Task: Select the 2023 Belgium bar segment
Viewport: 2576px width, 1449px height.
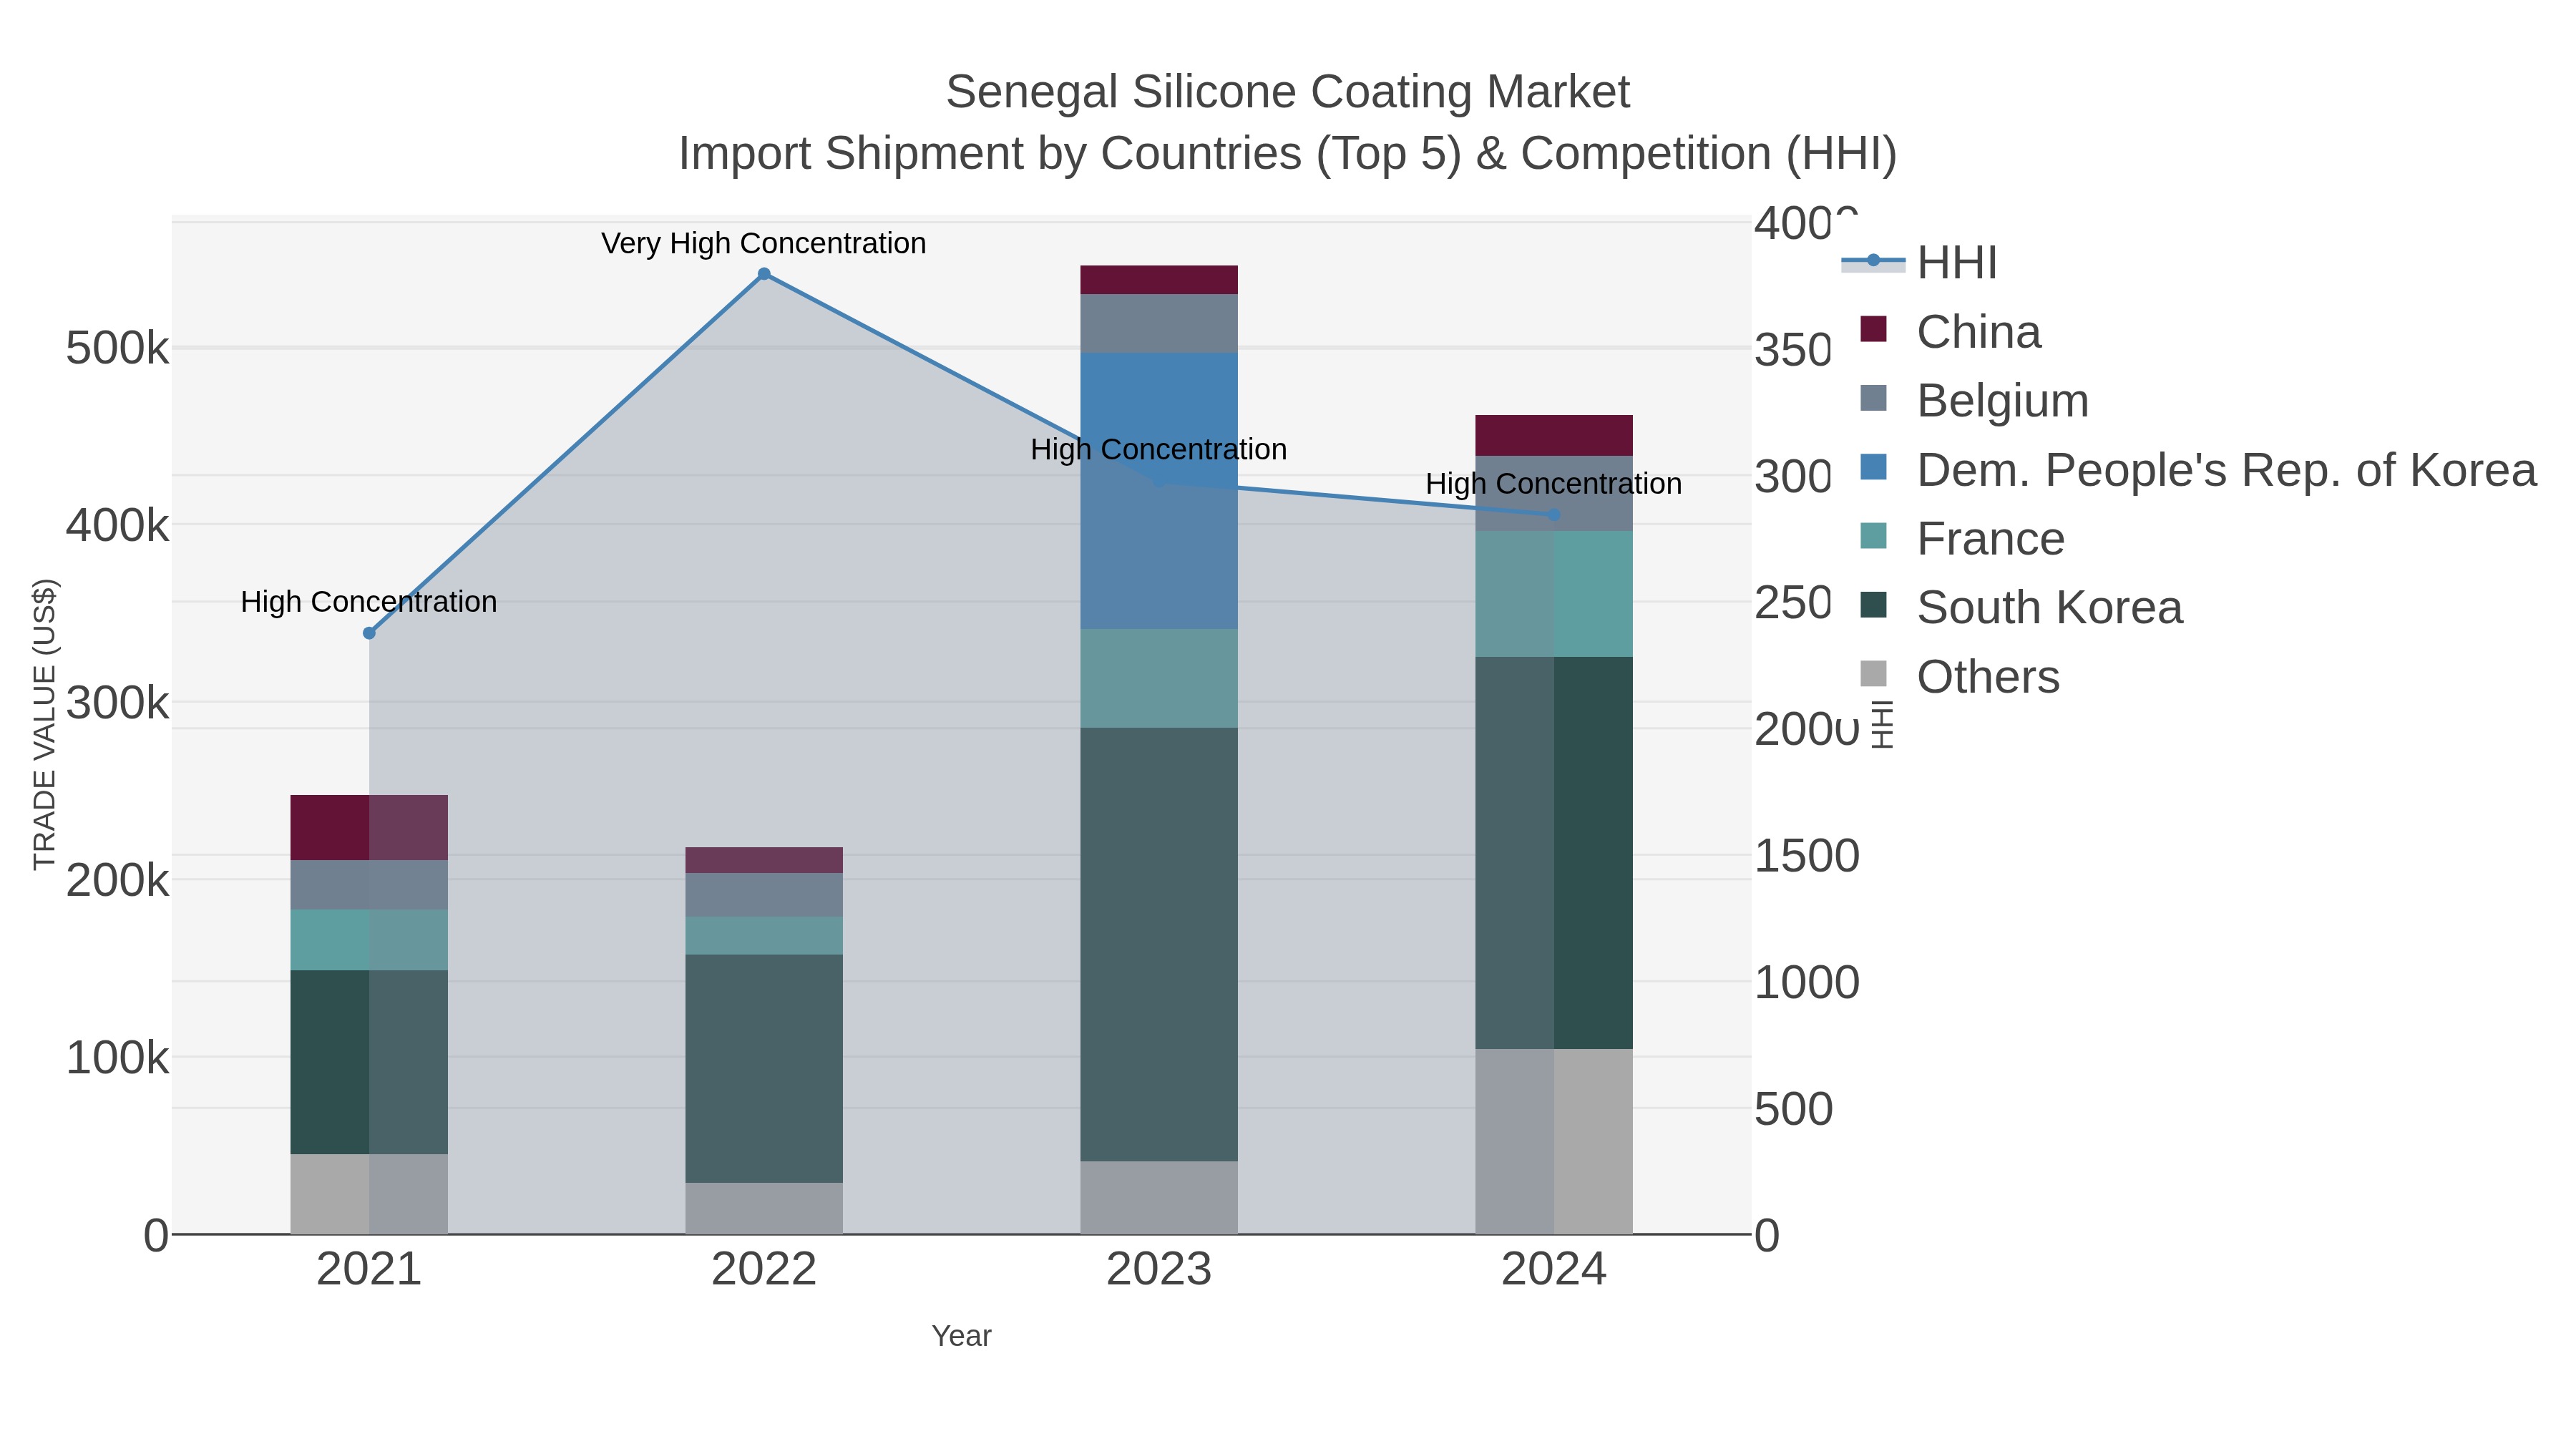Action: tap(1159, 324)
